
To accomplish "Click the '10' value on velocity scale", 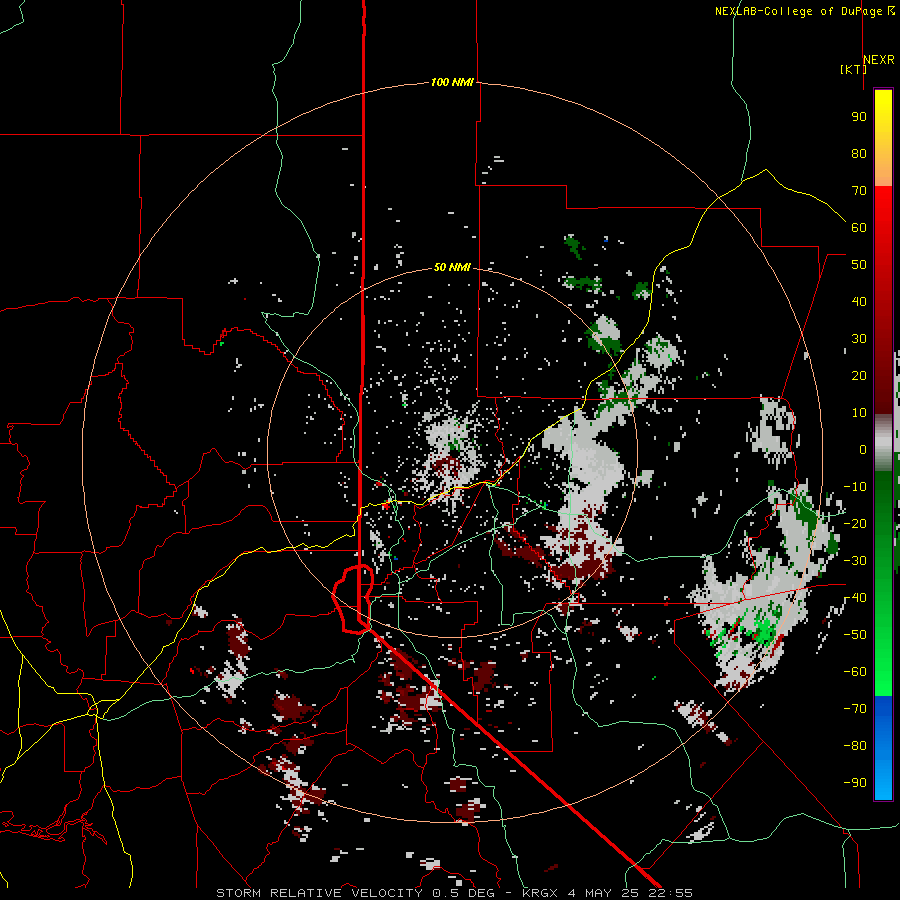I will pos(859,413).
